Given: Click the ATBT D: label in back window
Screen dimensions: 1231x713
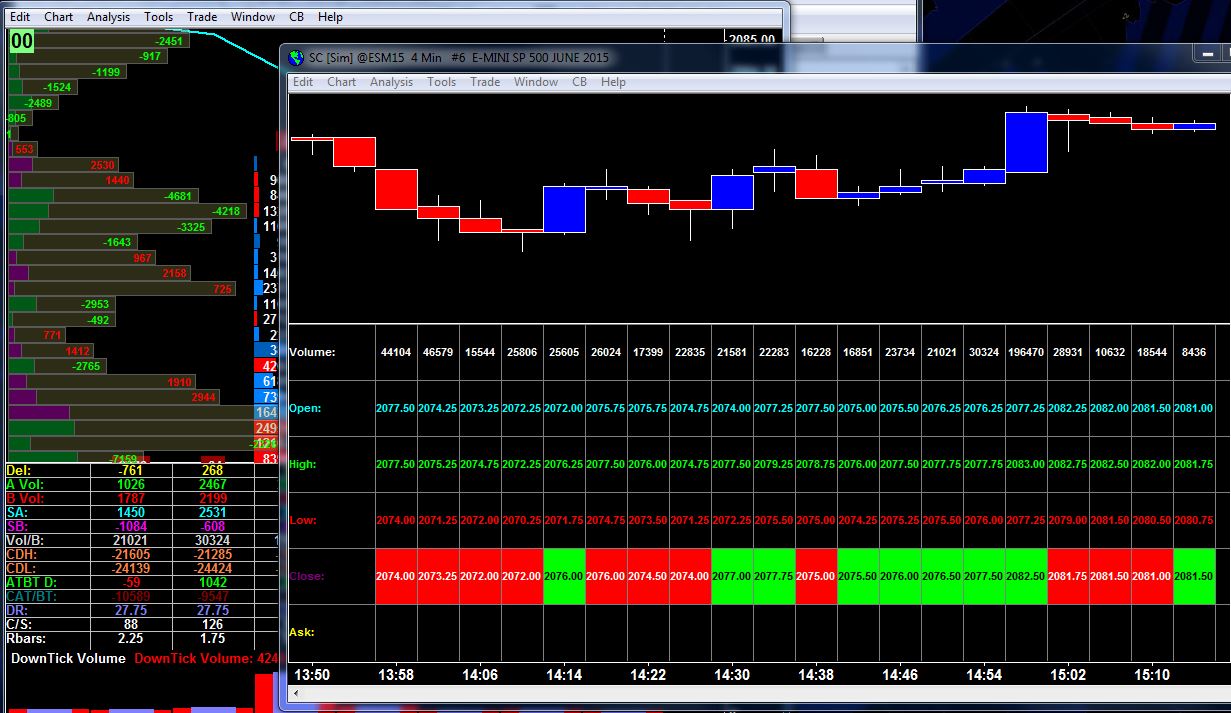Looking at the screenshot, I should (32, 582).
